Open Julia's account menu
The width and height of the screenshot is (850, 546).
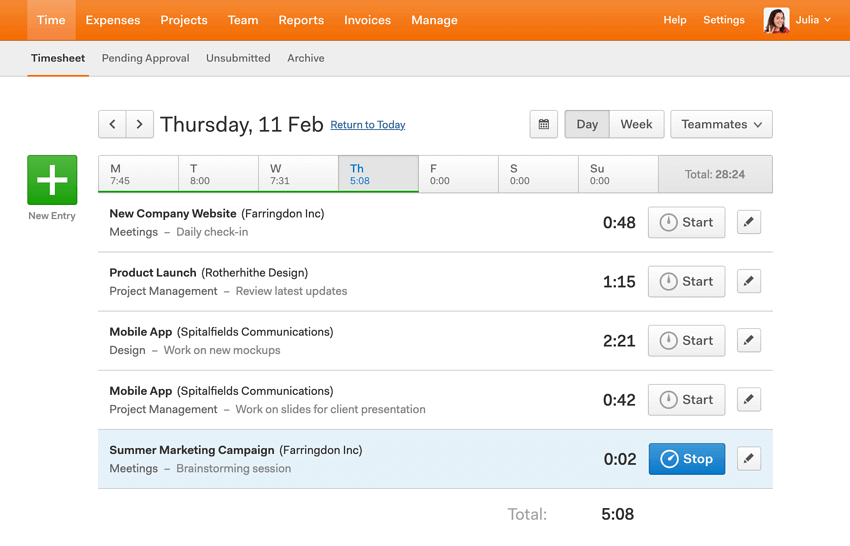[799, 20]
